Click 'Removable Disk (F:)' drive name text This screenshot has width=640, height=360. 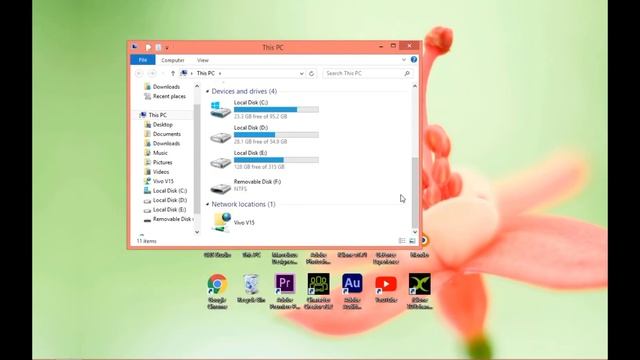[258, 182]
